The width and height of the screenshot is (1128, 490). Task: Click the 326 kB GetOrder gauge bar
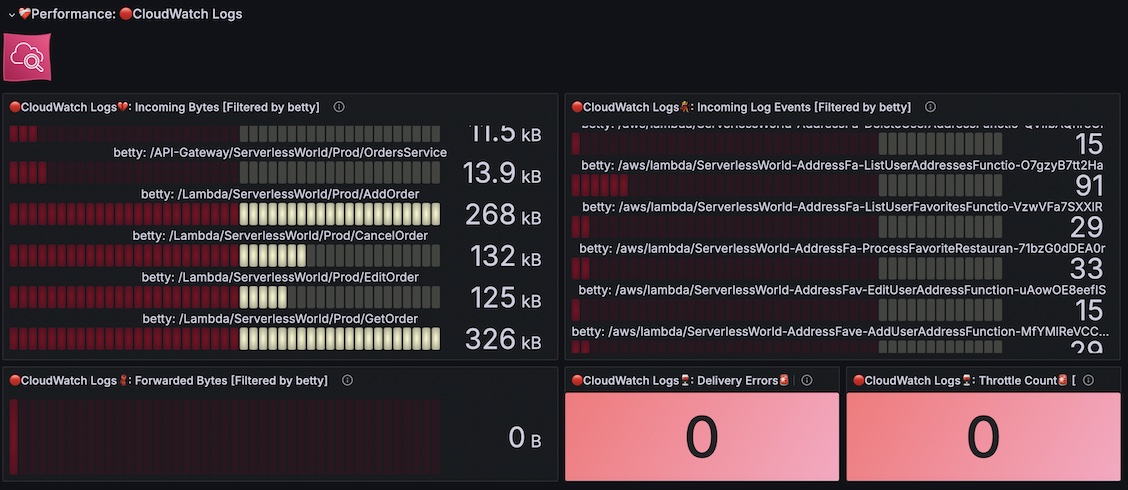(x=224, y=339)
